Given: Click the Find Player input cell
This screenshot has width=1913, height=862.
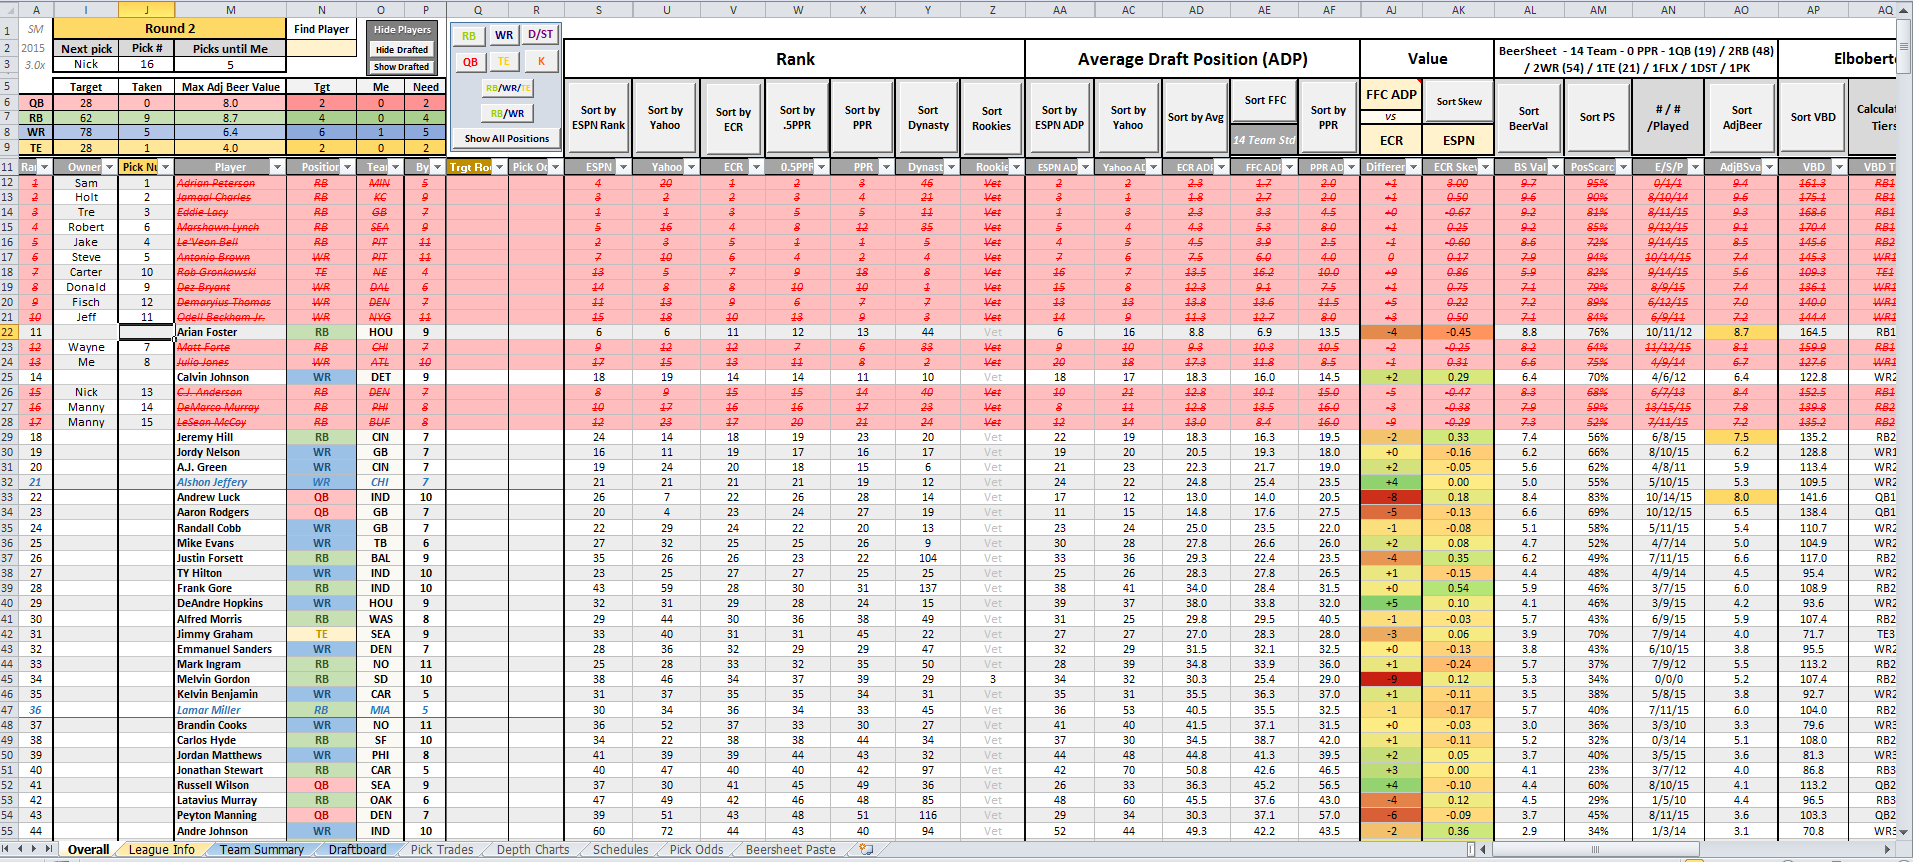Looking at the screenshot, I should 321,47.
